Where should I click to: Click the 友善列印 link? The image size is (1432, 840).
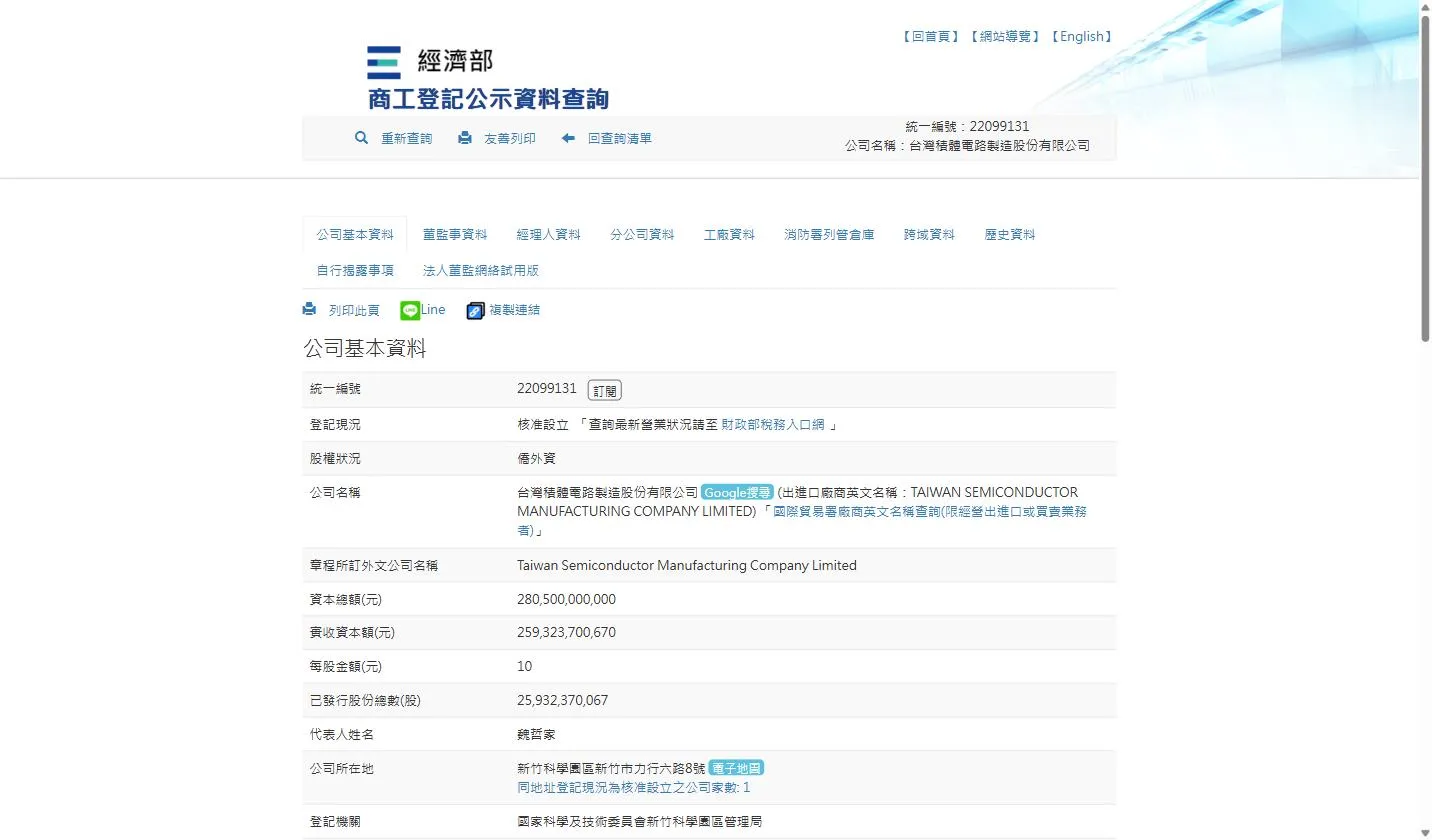pyautogui.click(x=510, y=139)
